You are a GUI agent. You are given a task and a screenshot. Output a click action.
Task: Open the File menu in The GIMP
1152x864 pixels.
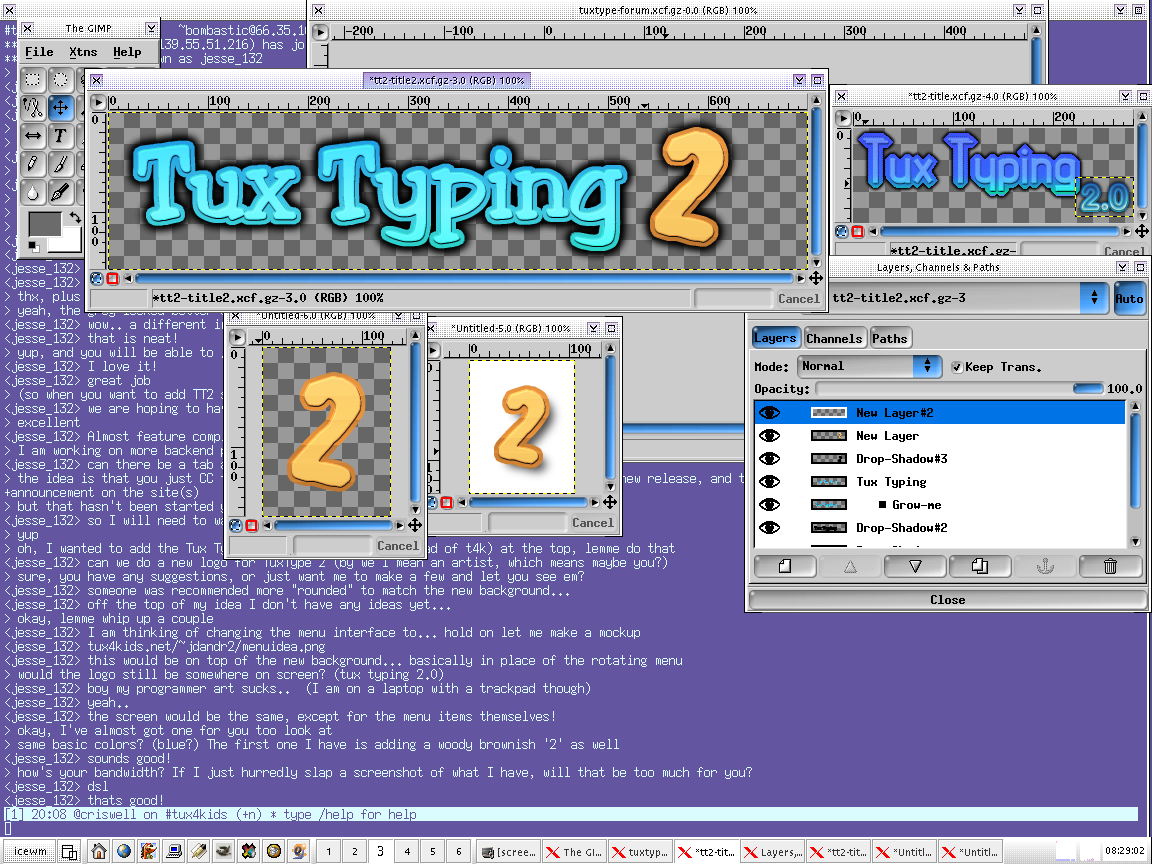tap(39, 52)
